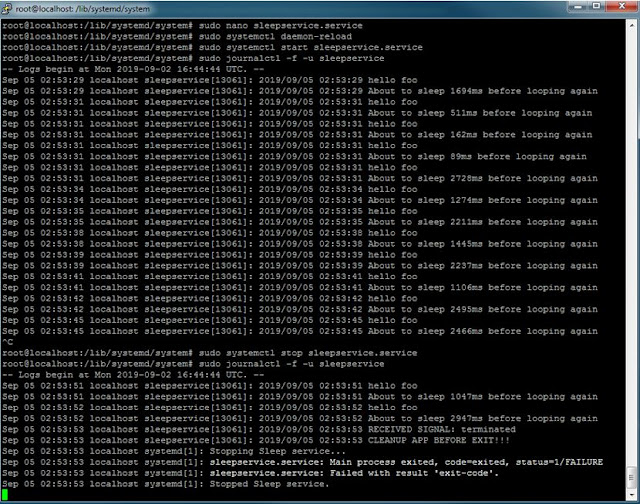The height and width of the screenshot is (504, 640).
Task: Click the '02:53:38 hello foo' log line
Action: pos(210,233)
